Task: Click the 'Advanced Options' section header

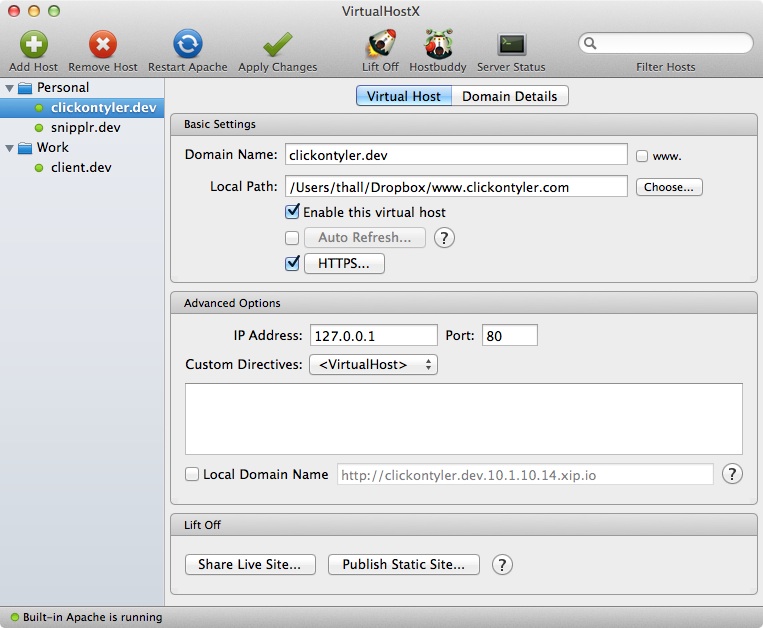Action: tap(464, 303)
